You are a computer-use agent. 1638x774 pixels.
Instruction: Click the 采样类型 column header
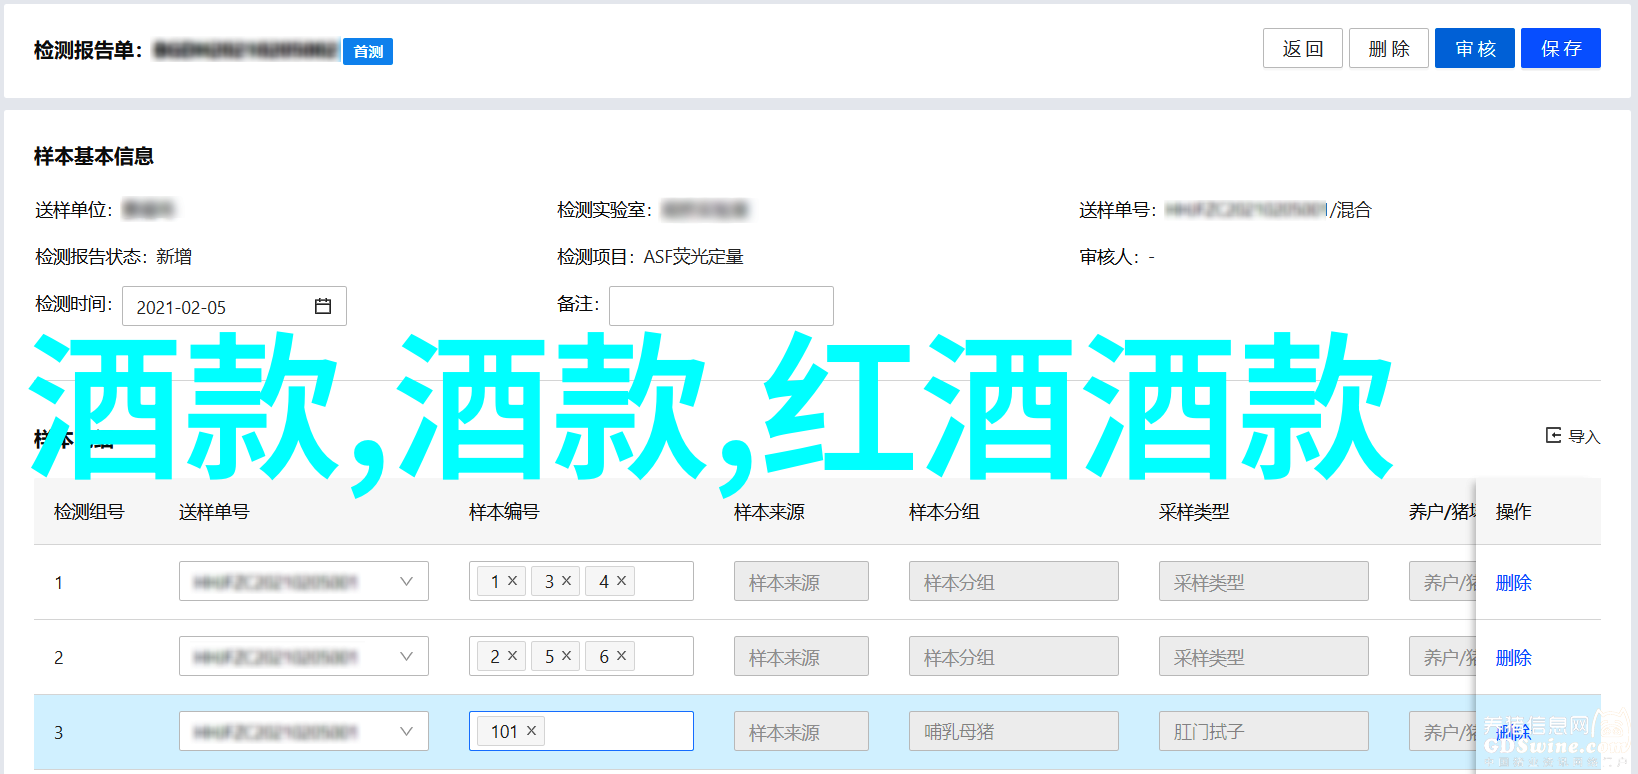click(x=1194, y=511)
